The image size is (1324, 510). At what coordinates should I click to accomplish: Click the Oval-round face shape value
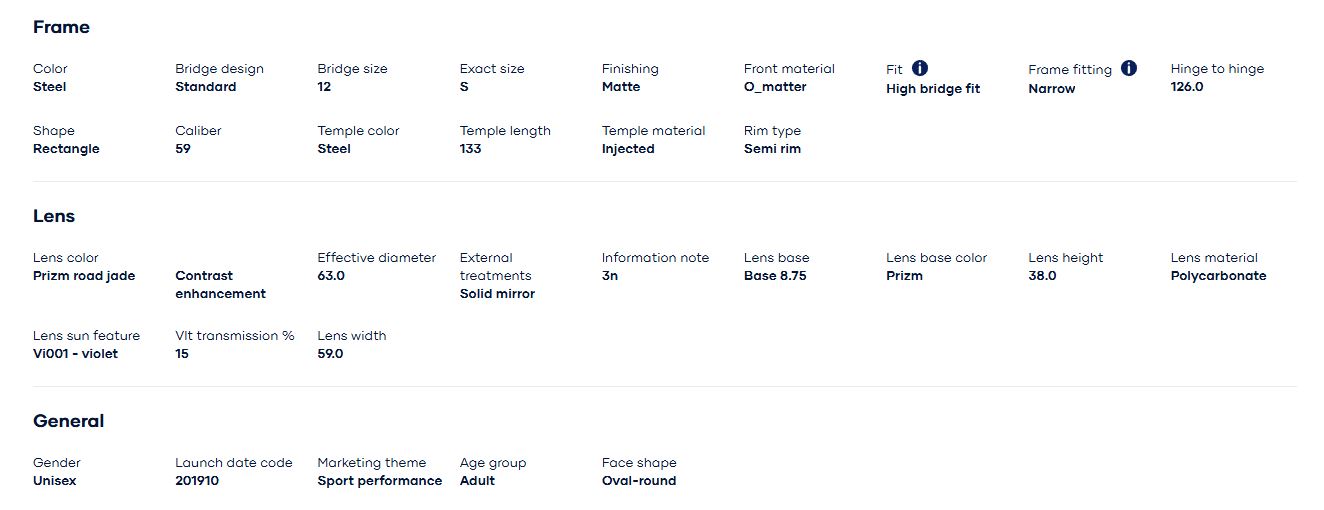(x=638, y=481)
